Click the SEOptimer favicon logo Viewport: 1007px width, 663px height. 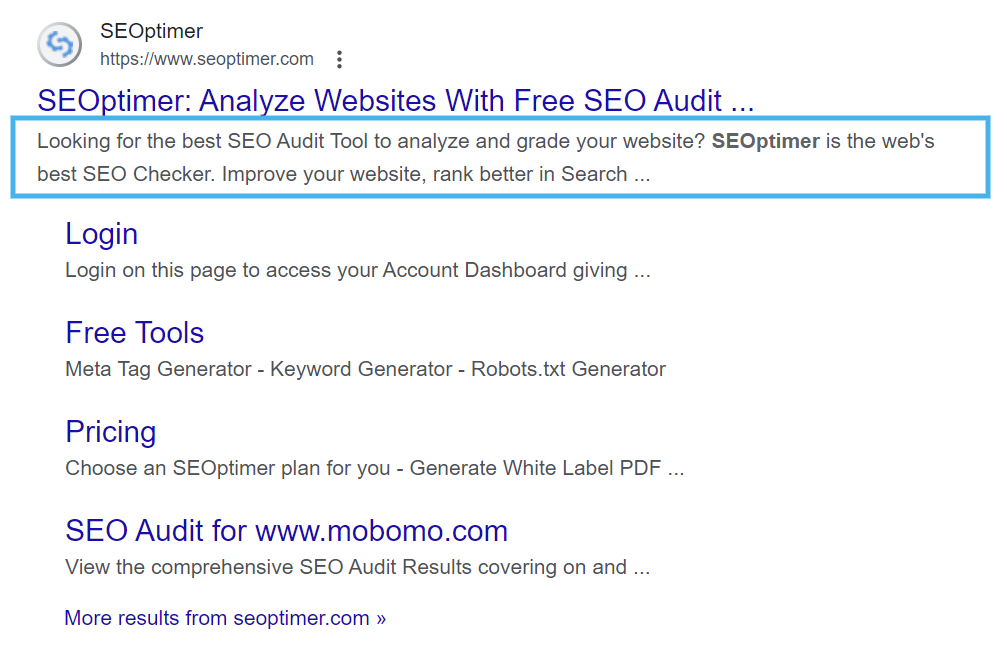pos(59,45)
